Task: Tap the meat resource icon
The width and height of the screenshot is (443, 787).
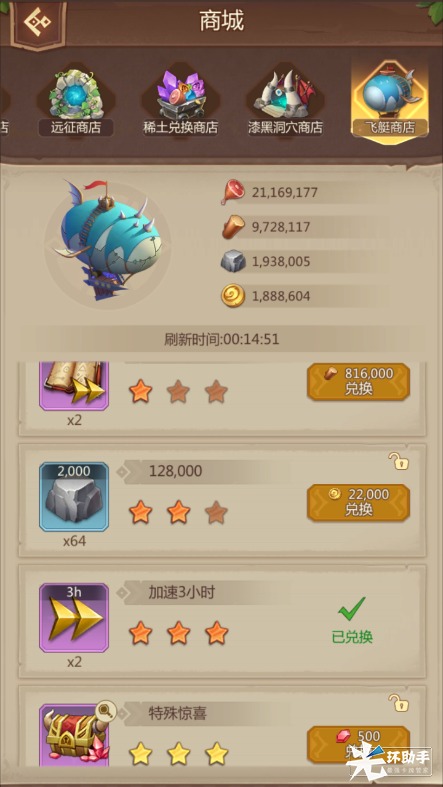Action: 233,193
